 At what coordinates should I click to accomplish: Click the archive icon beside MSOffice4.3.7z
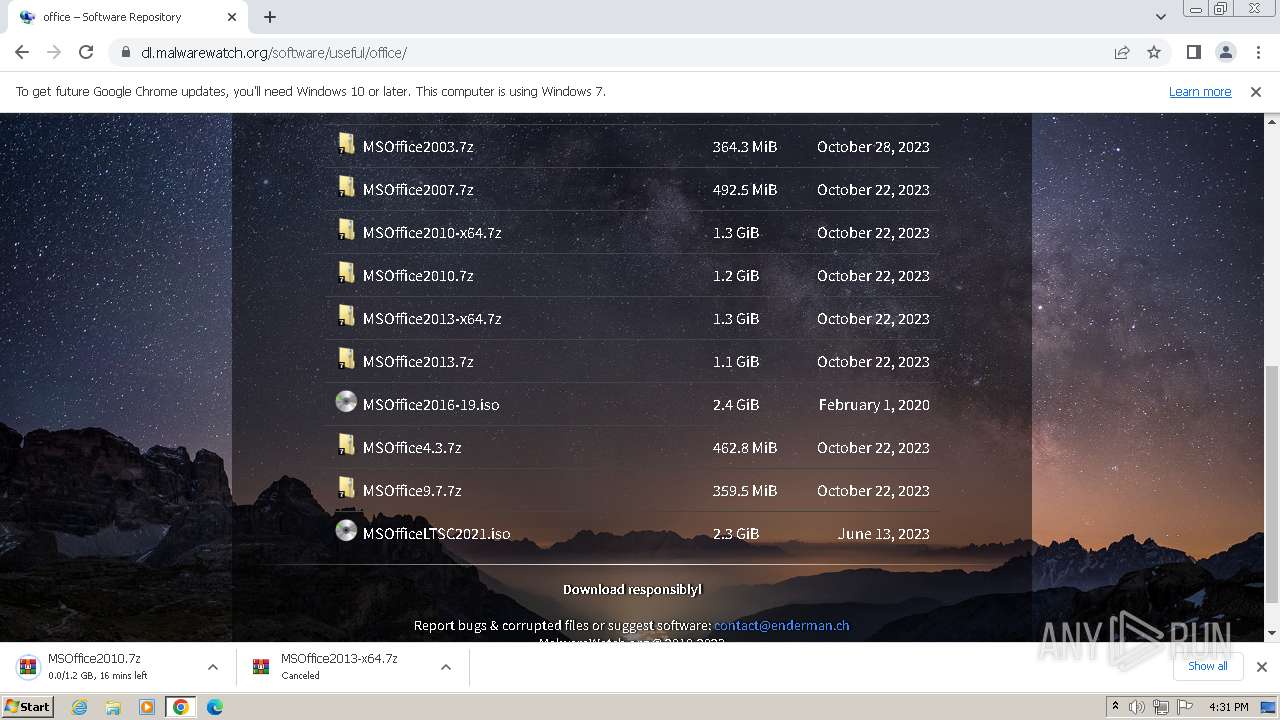pyautogui.click(x=346, y=445)
